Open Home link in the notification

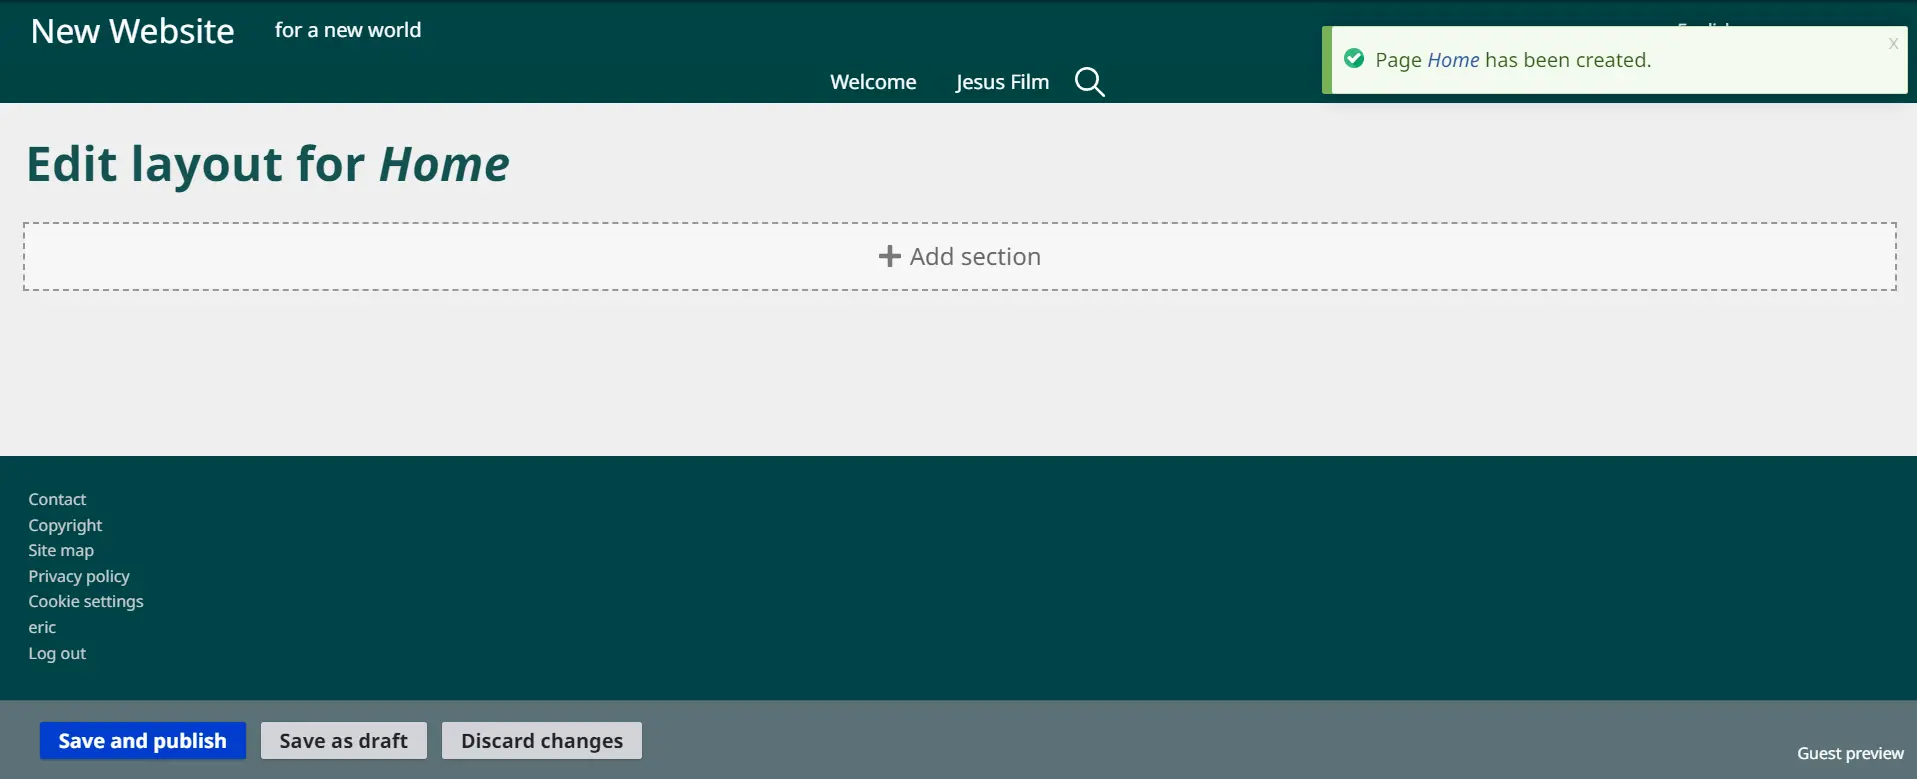point(1452,60)
